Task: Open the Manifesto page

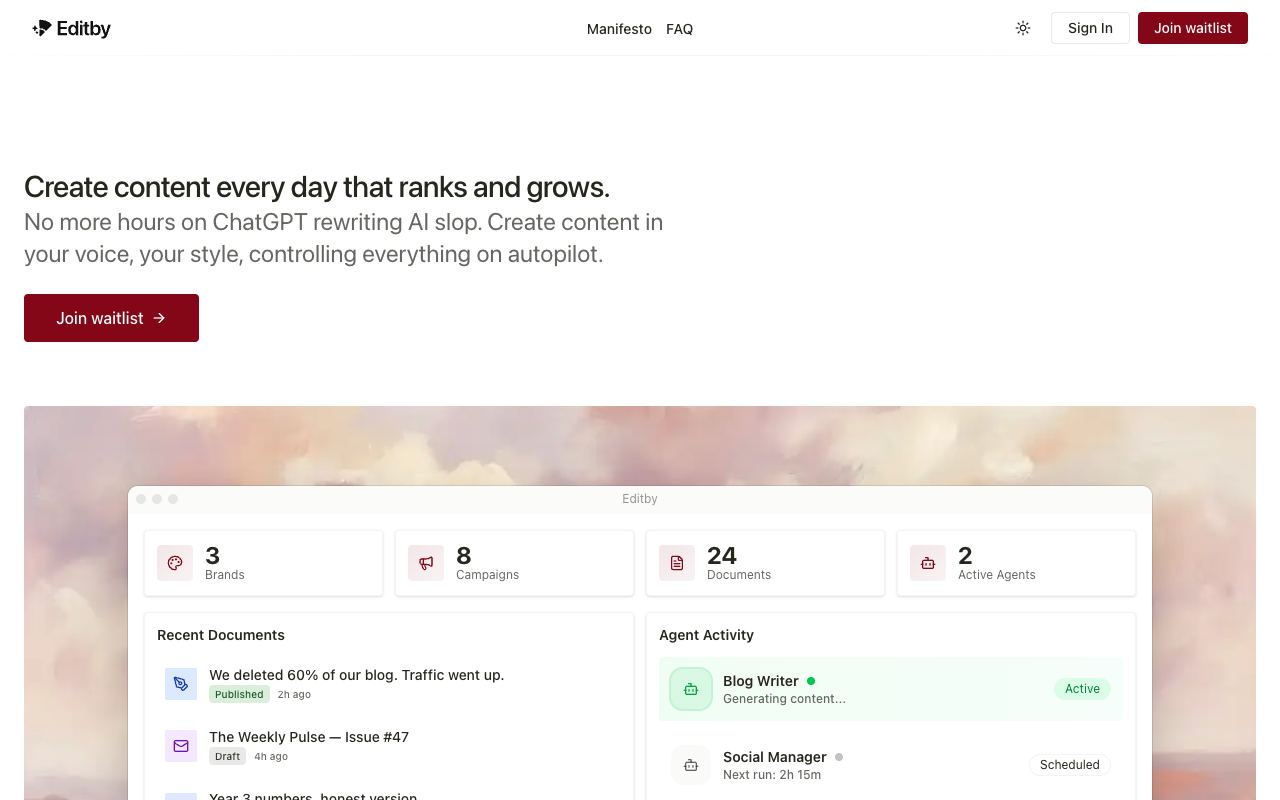Action: (x=619, y=29)
